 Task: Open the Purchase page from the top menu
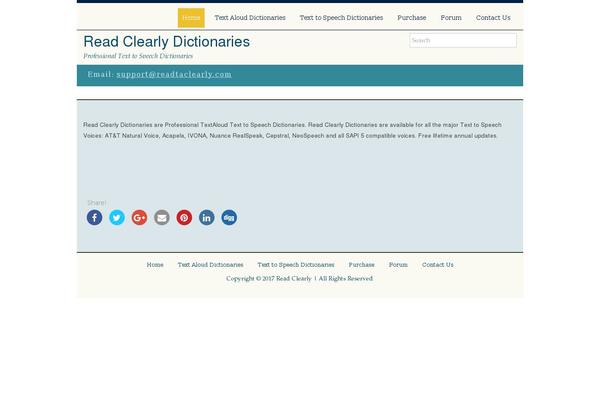(412, 18)
